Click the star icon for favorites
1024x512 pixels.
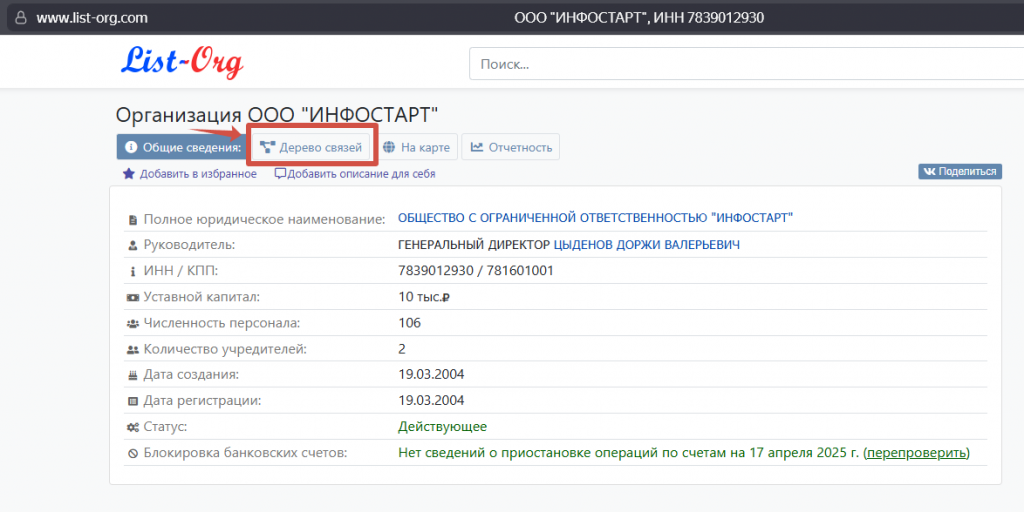coord(129,174)
